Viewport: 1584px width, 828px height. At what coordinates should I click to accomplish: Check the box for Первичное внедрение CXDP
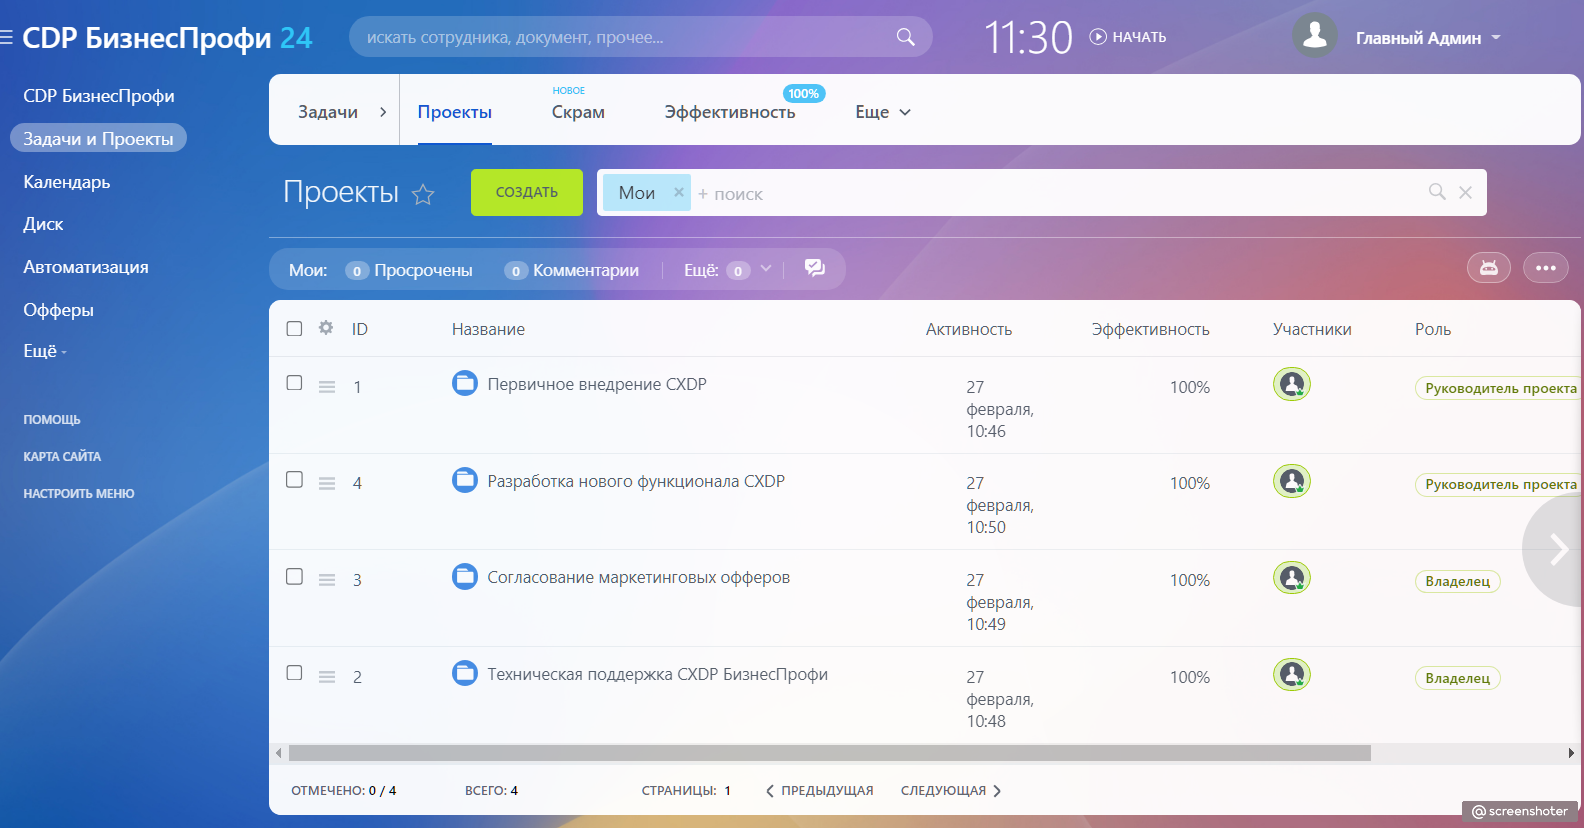[x=294, y=383]
